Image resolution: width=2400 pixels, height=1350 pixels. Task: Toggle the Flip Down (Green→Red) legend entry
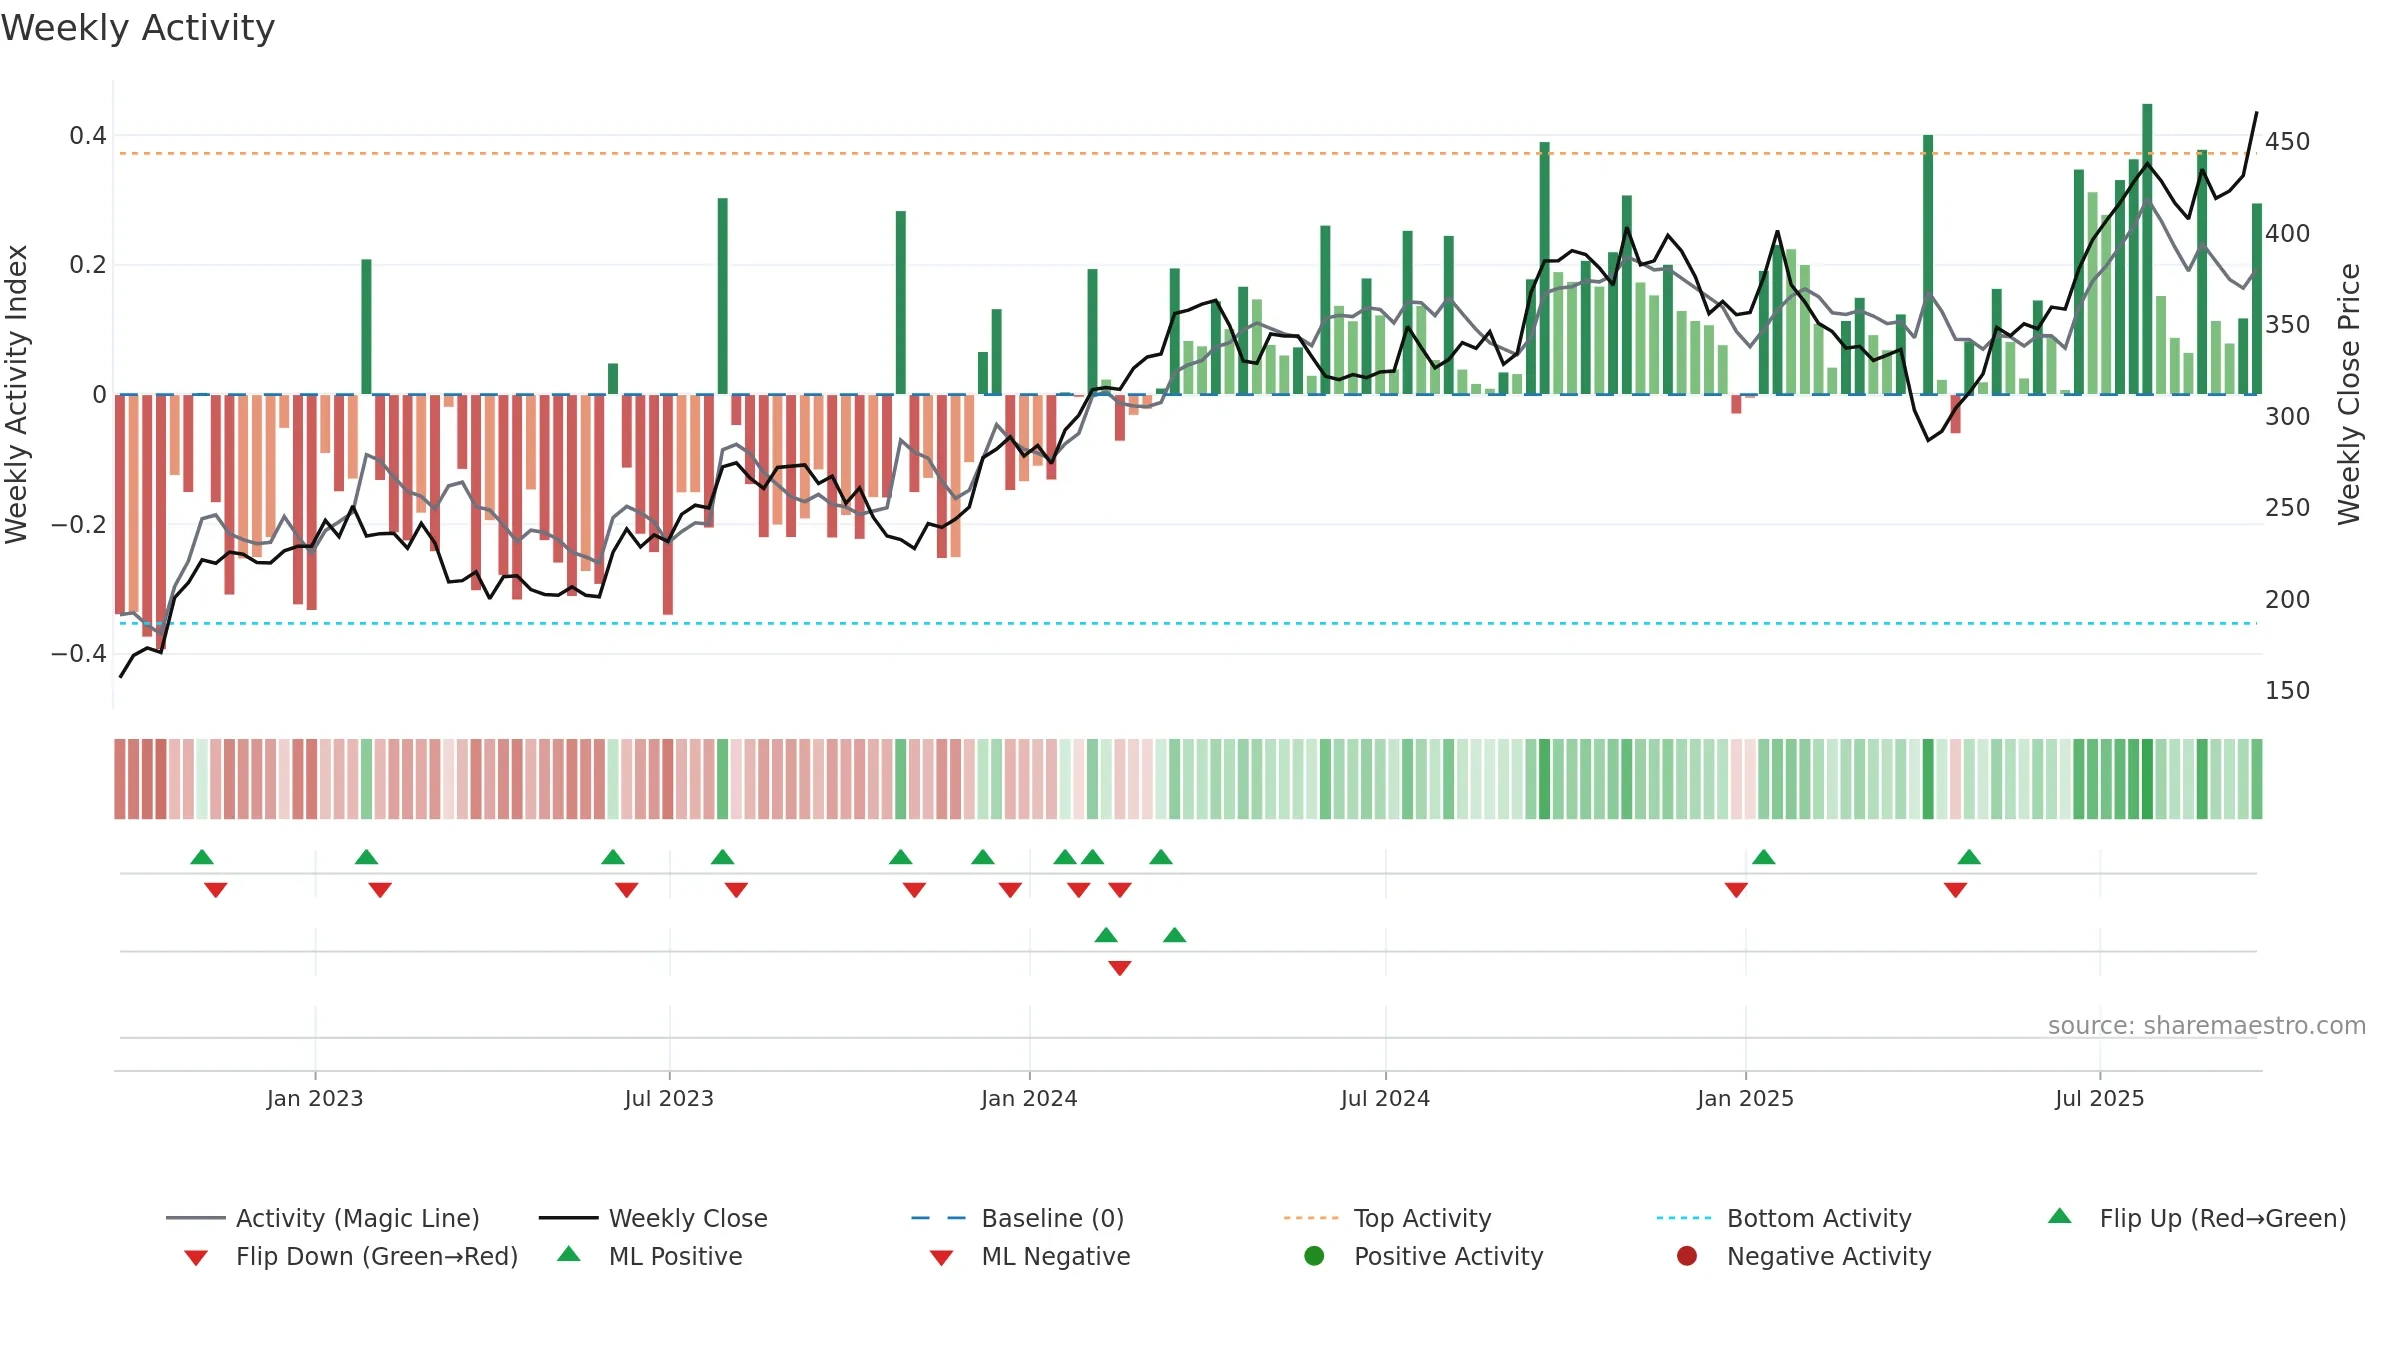pos(351,1256)
